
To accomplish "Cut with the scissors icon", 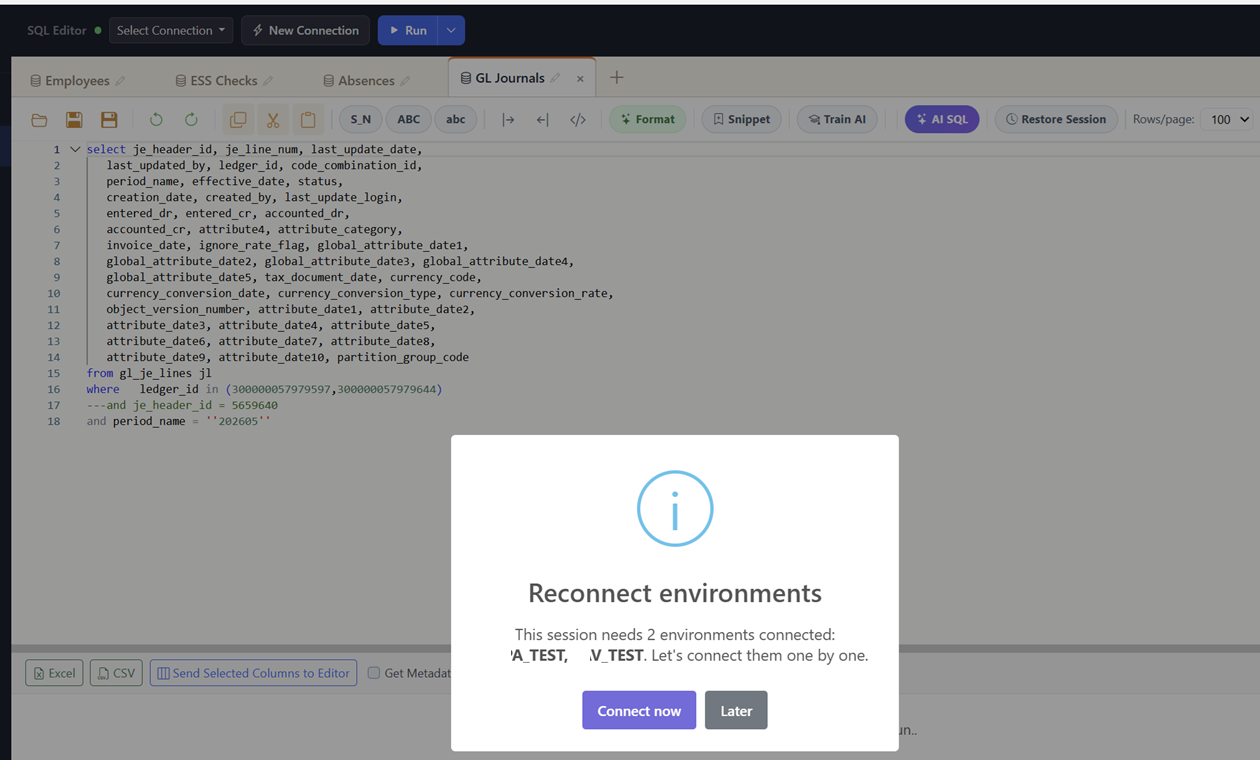I will click(x=273, y=120).
